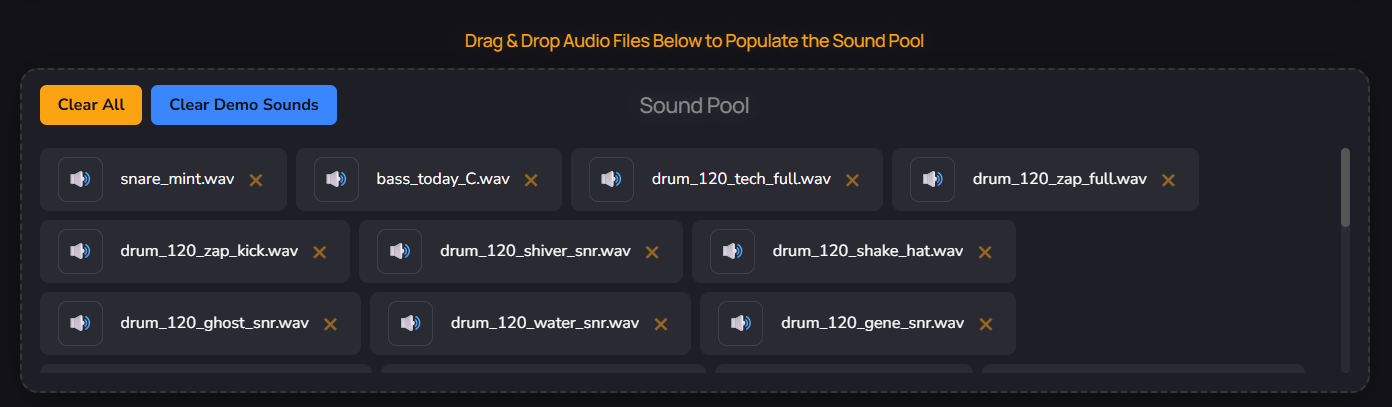This screenshot has width=1392, height=407.
Task: Play the snare_mint.wav sound preview
Action: 80,180
